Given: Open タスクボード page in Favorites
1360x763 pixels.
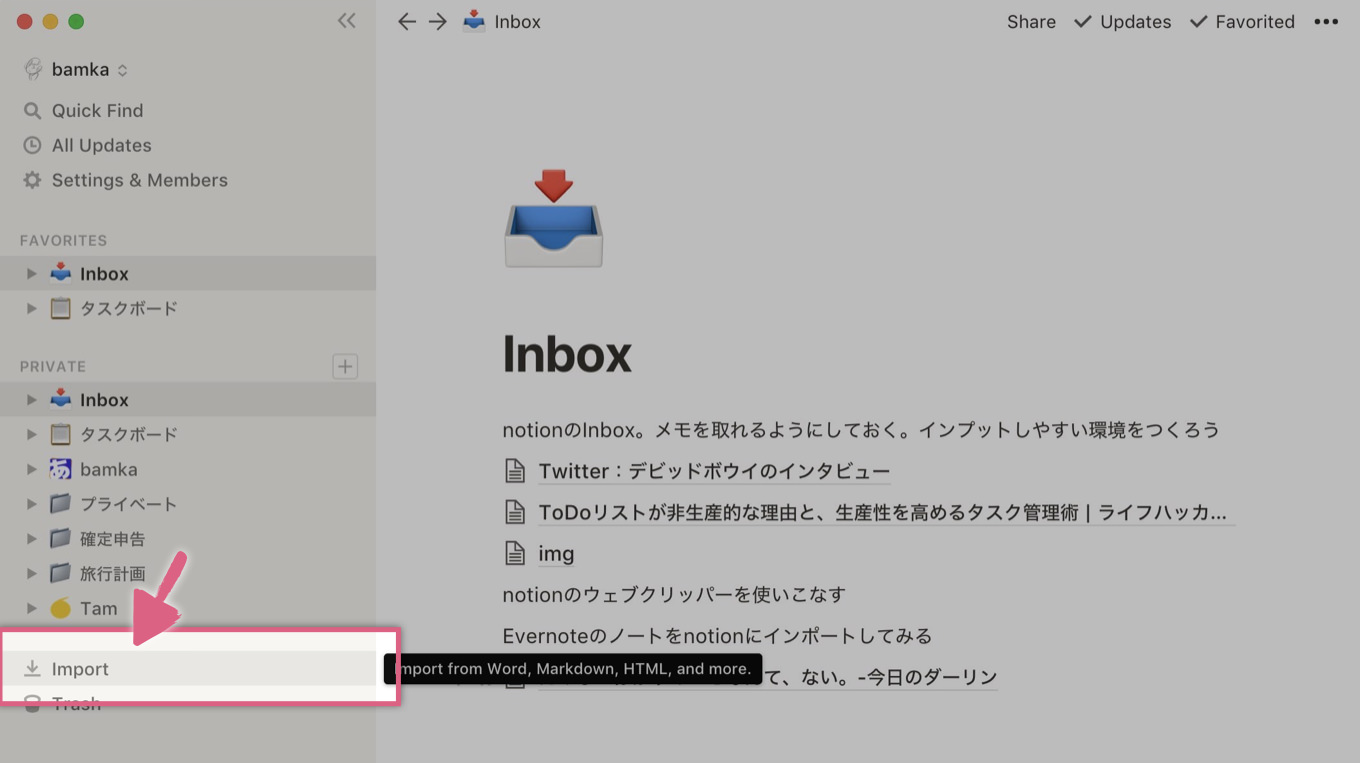Looking at the screenshot, I should coord(129,309).
